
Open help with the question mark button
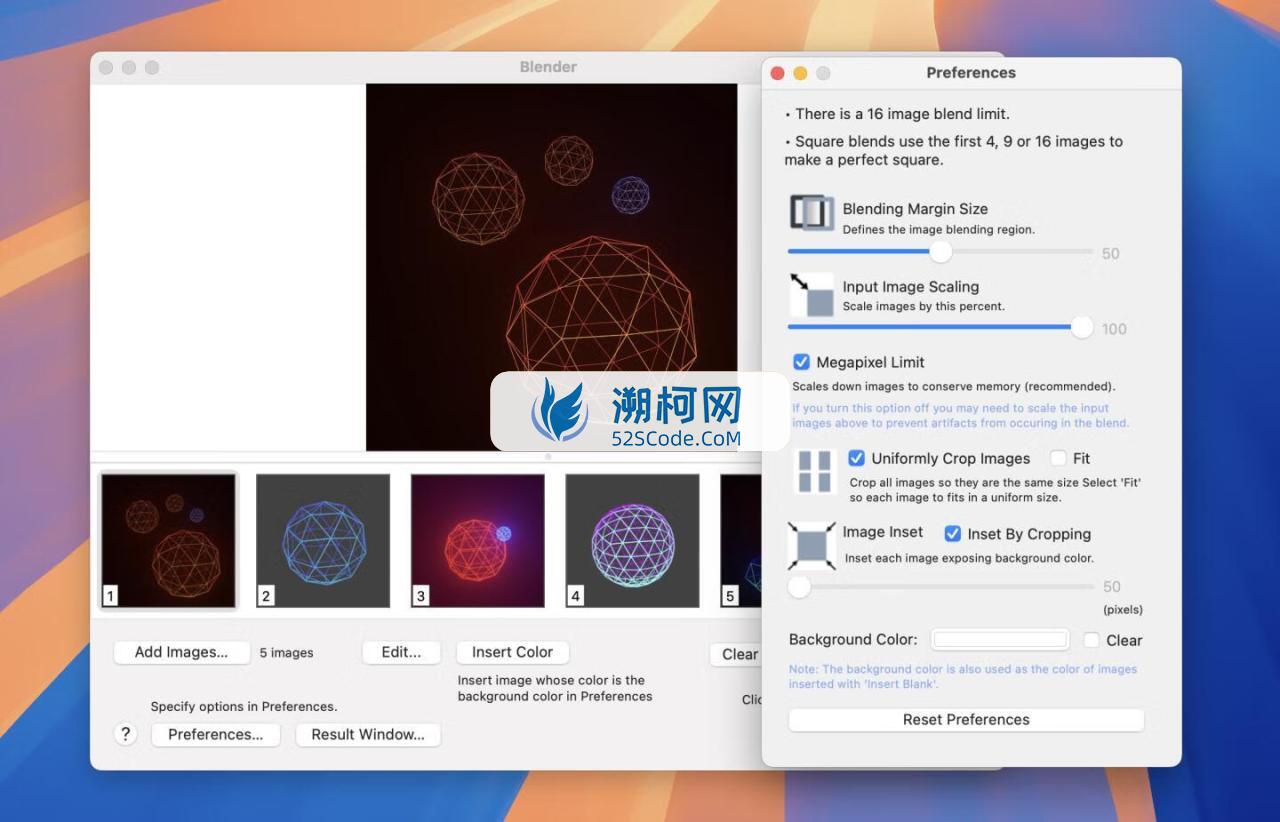[125, 734]
